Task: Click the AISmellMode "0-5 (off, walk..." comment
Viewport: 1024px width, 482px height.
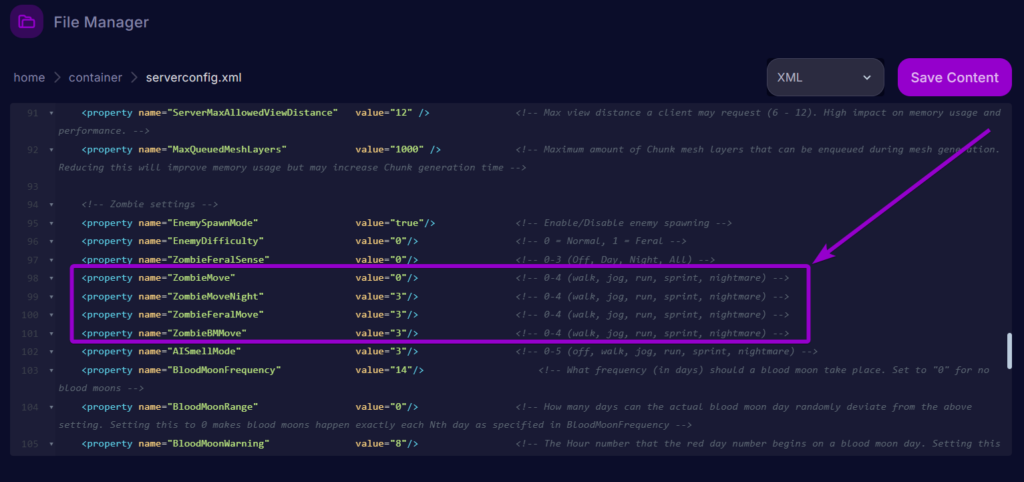Action: (x=666, y=351)
